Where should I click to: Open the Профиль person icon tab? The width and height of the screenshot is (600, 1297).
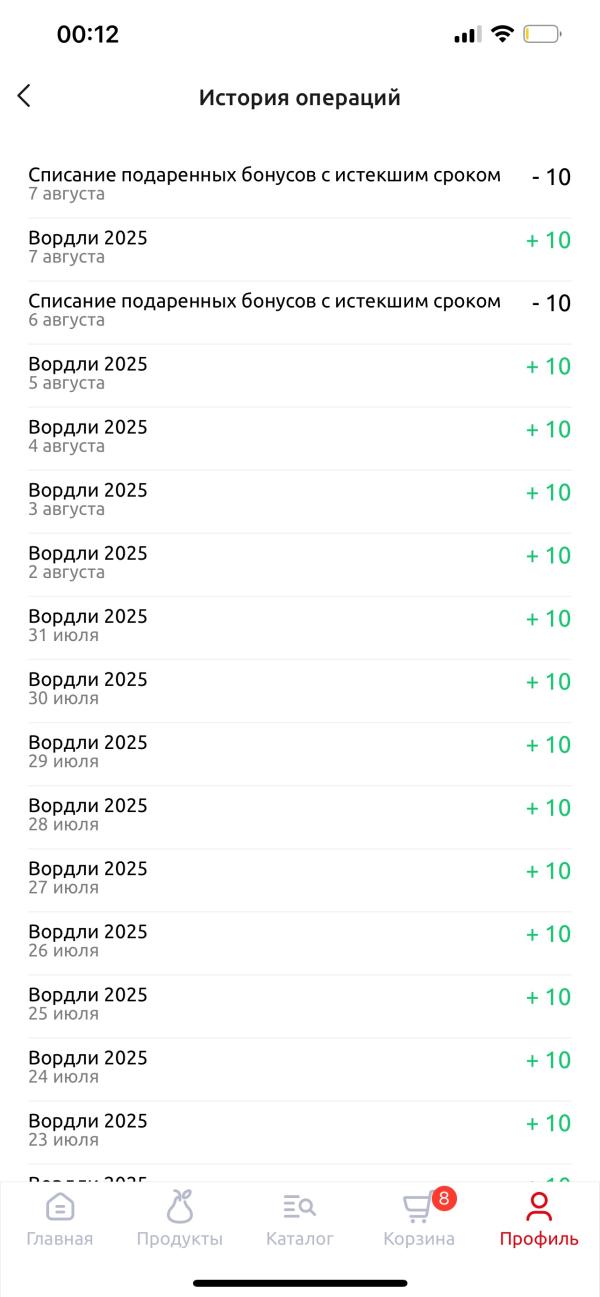coord(539,1219)
